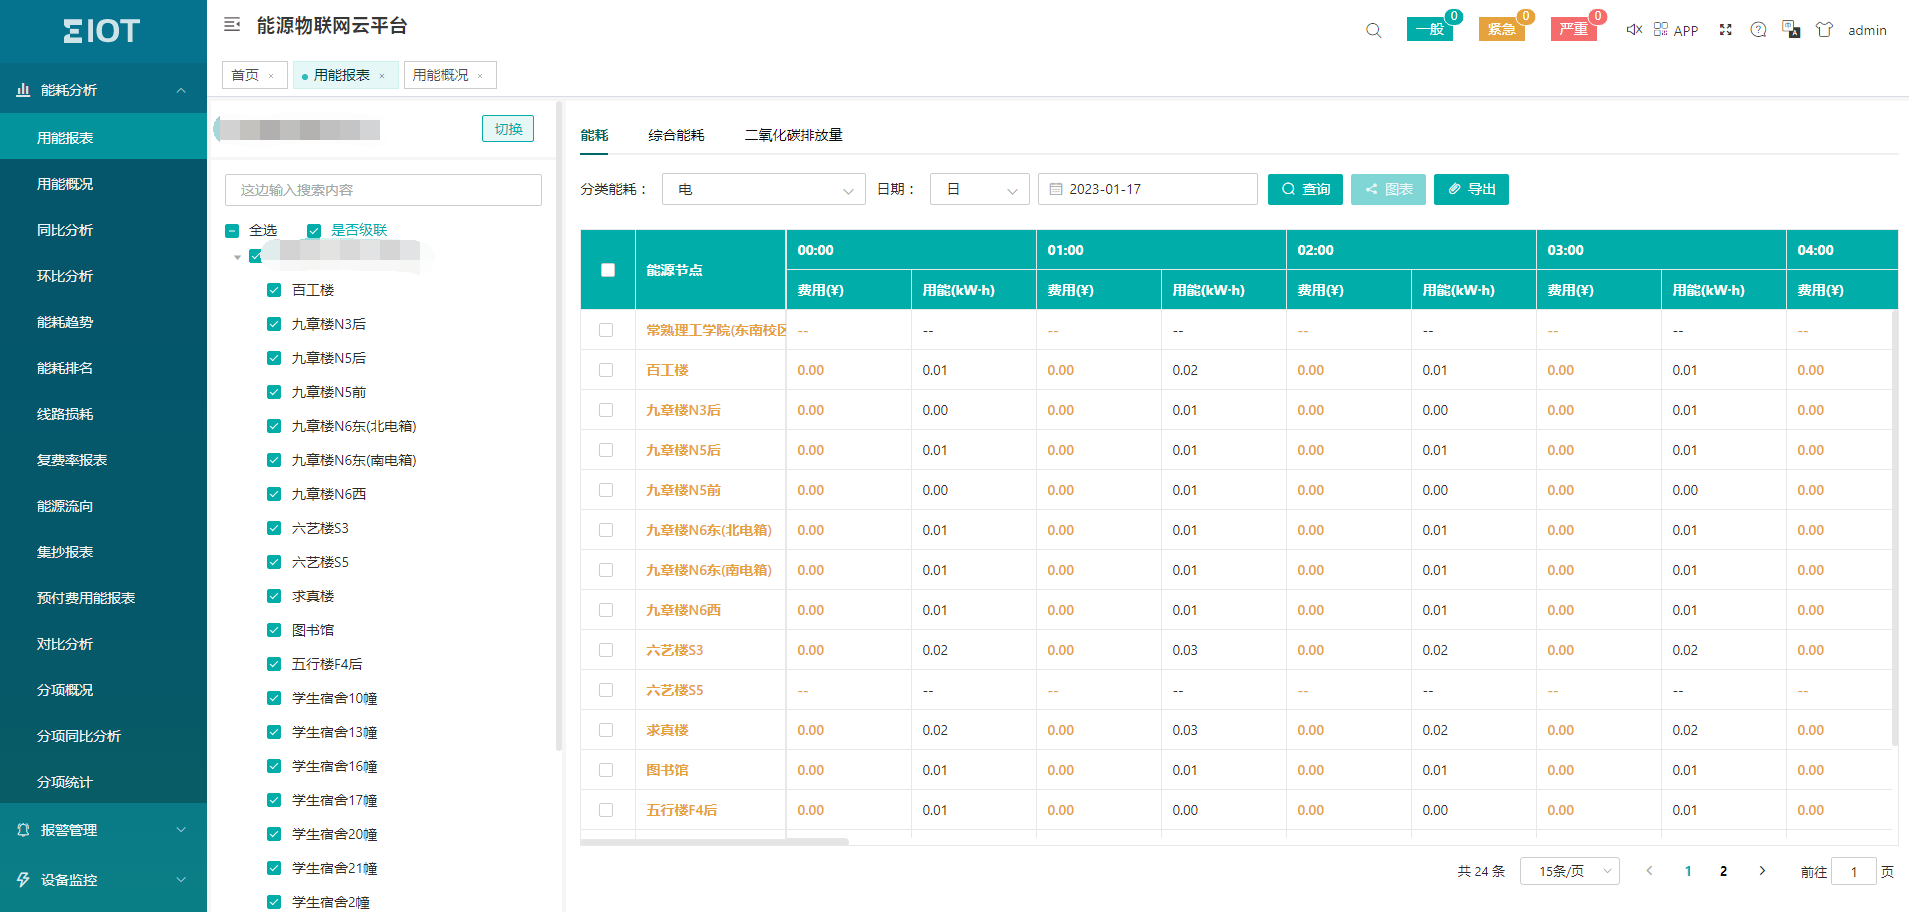Toggle the 是否级联 checkbox
The width and height of the screenshot is (1909, 912).
(x=314, y=231)
